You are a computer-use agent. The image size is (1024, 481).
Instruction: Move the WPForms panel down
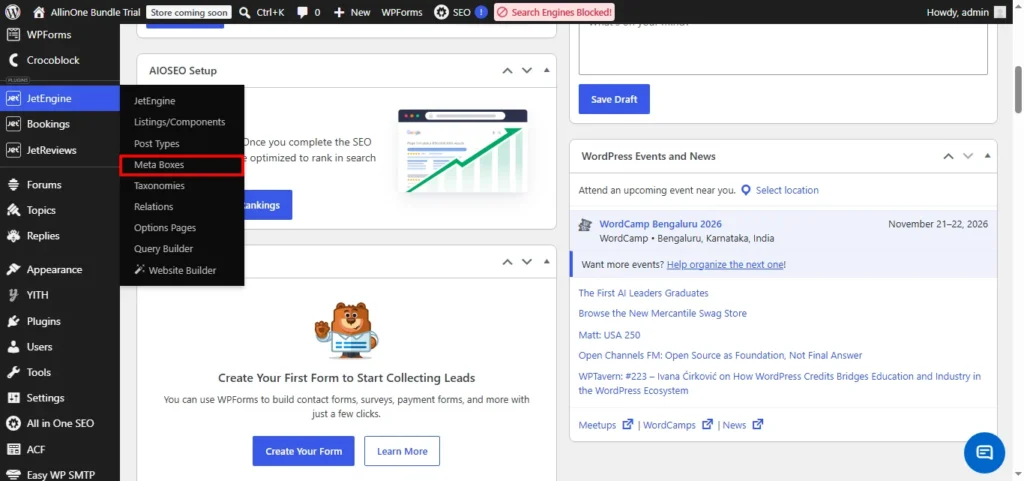point(527,262)
